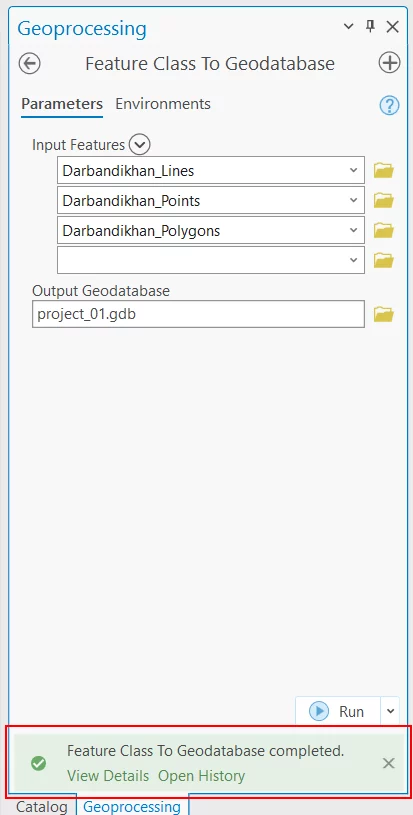Browse folder for Darbandikhan_Points input

[383, 200]
